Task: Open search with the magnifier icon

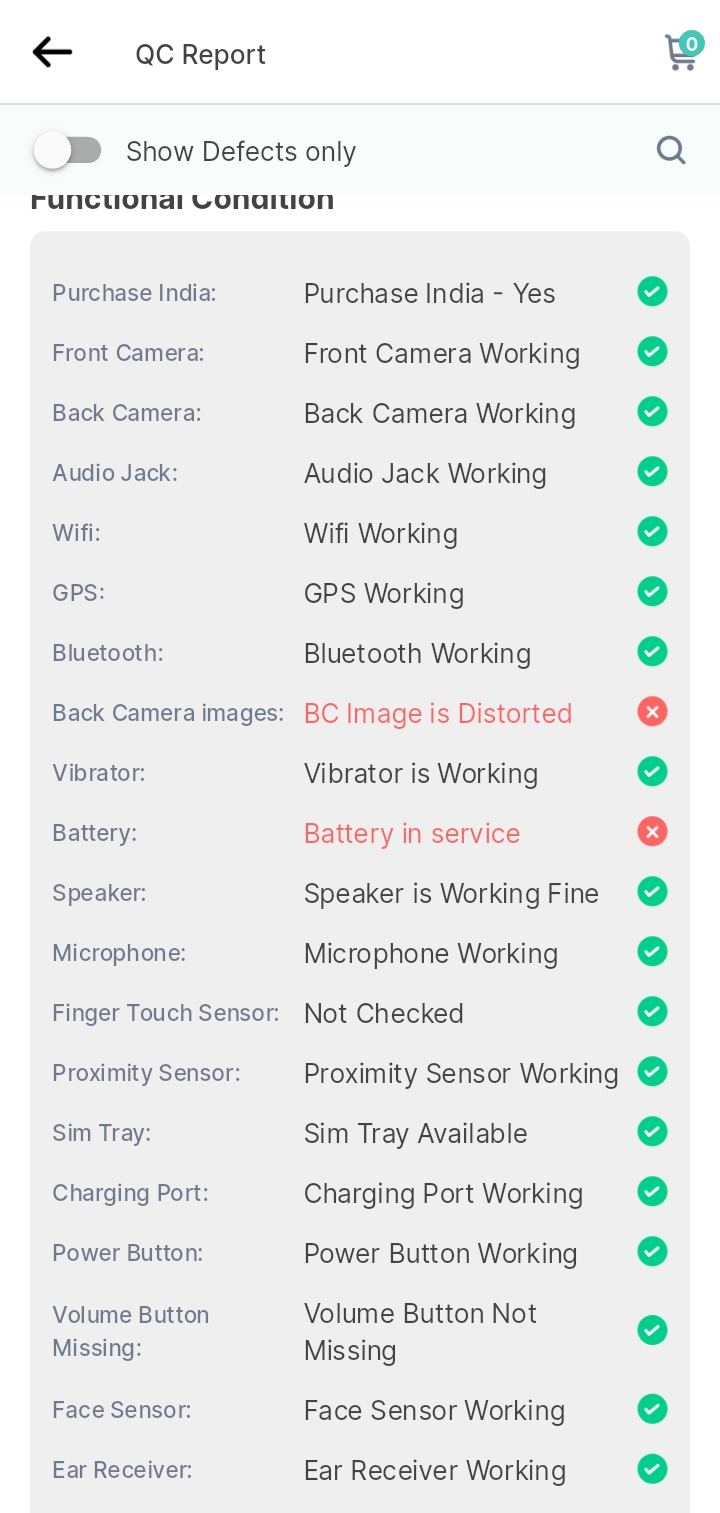Action: [x=671, y=151]
